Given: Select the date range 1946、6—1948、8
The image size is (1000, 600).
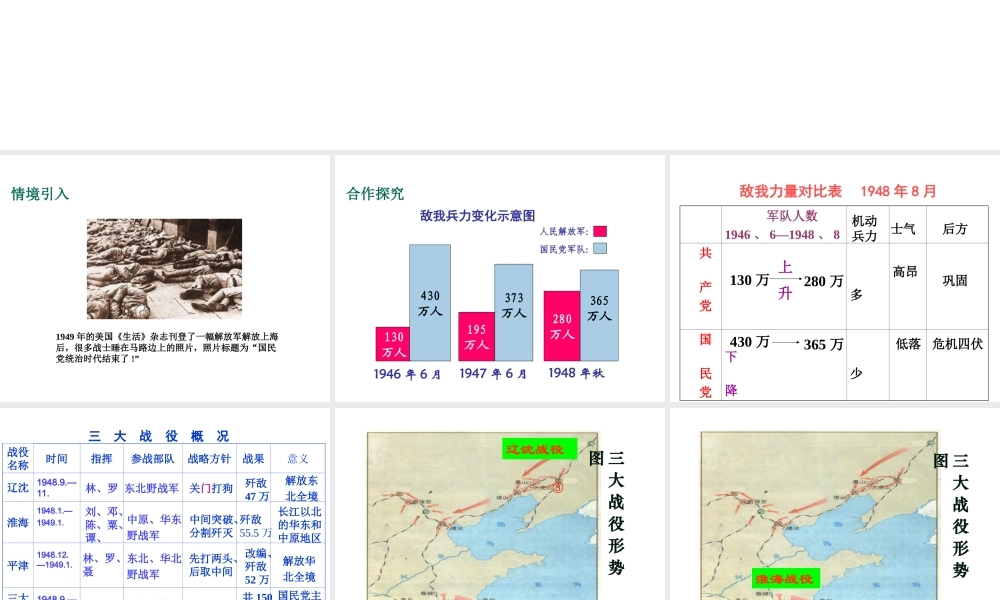Looking at the screenshot, I should (782, 235).
